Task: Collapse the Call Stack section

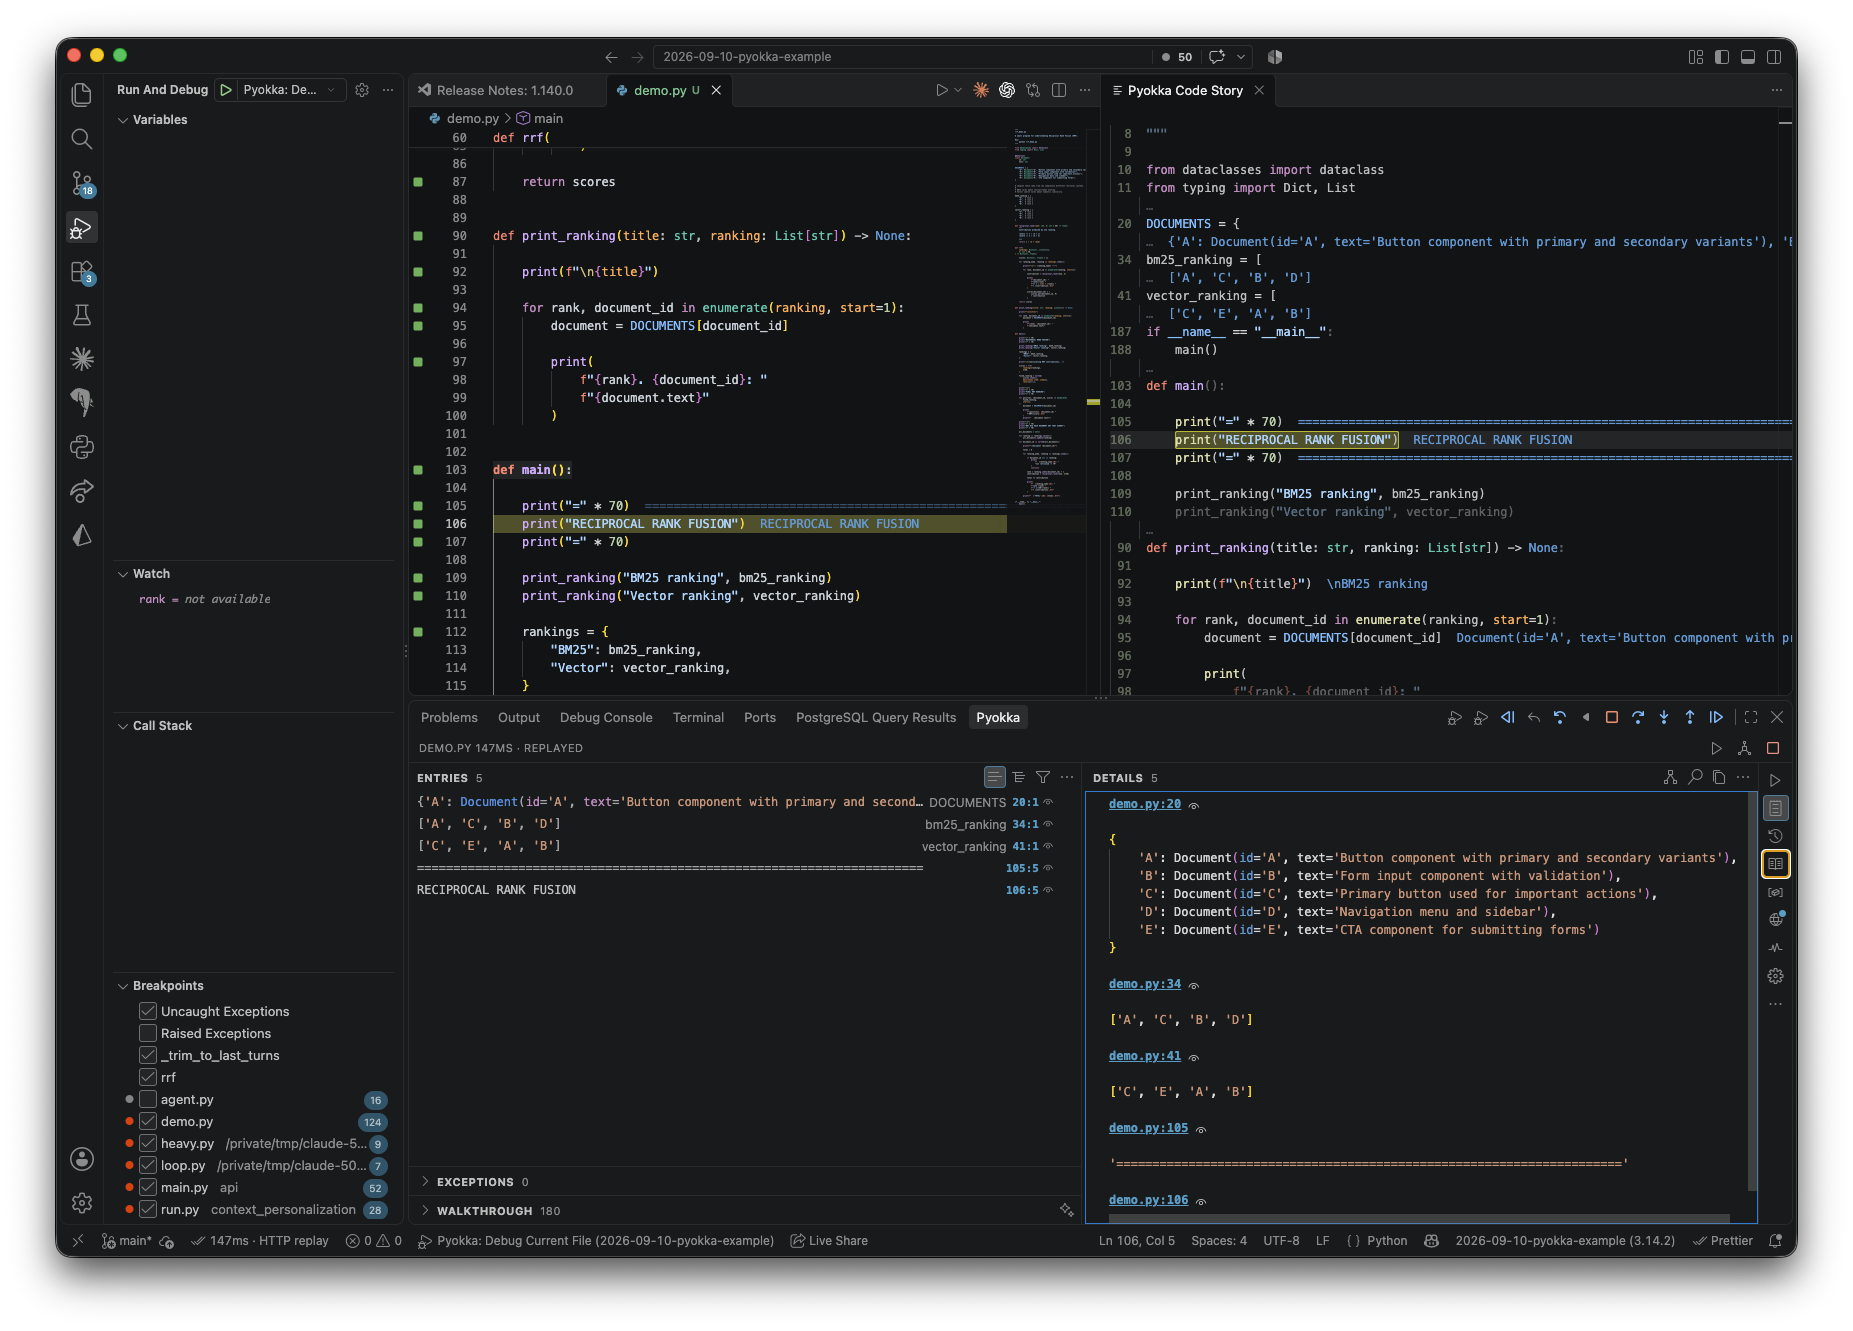Action: click(x=154, y=725)
